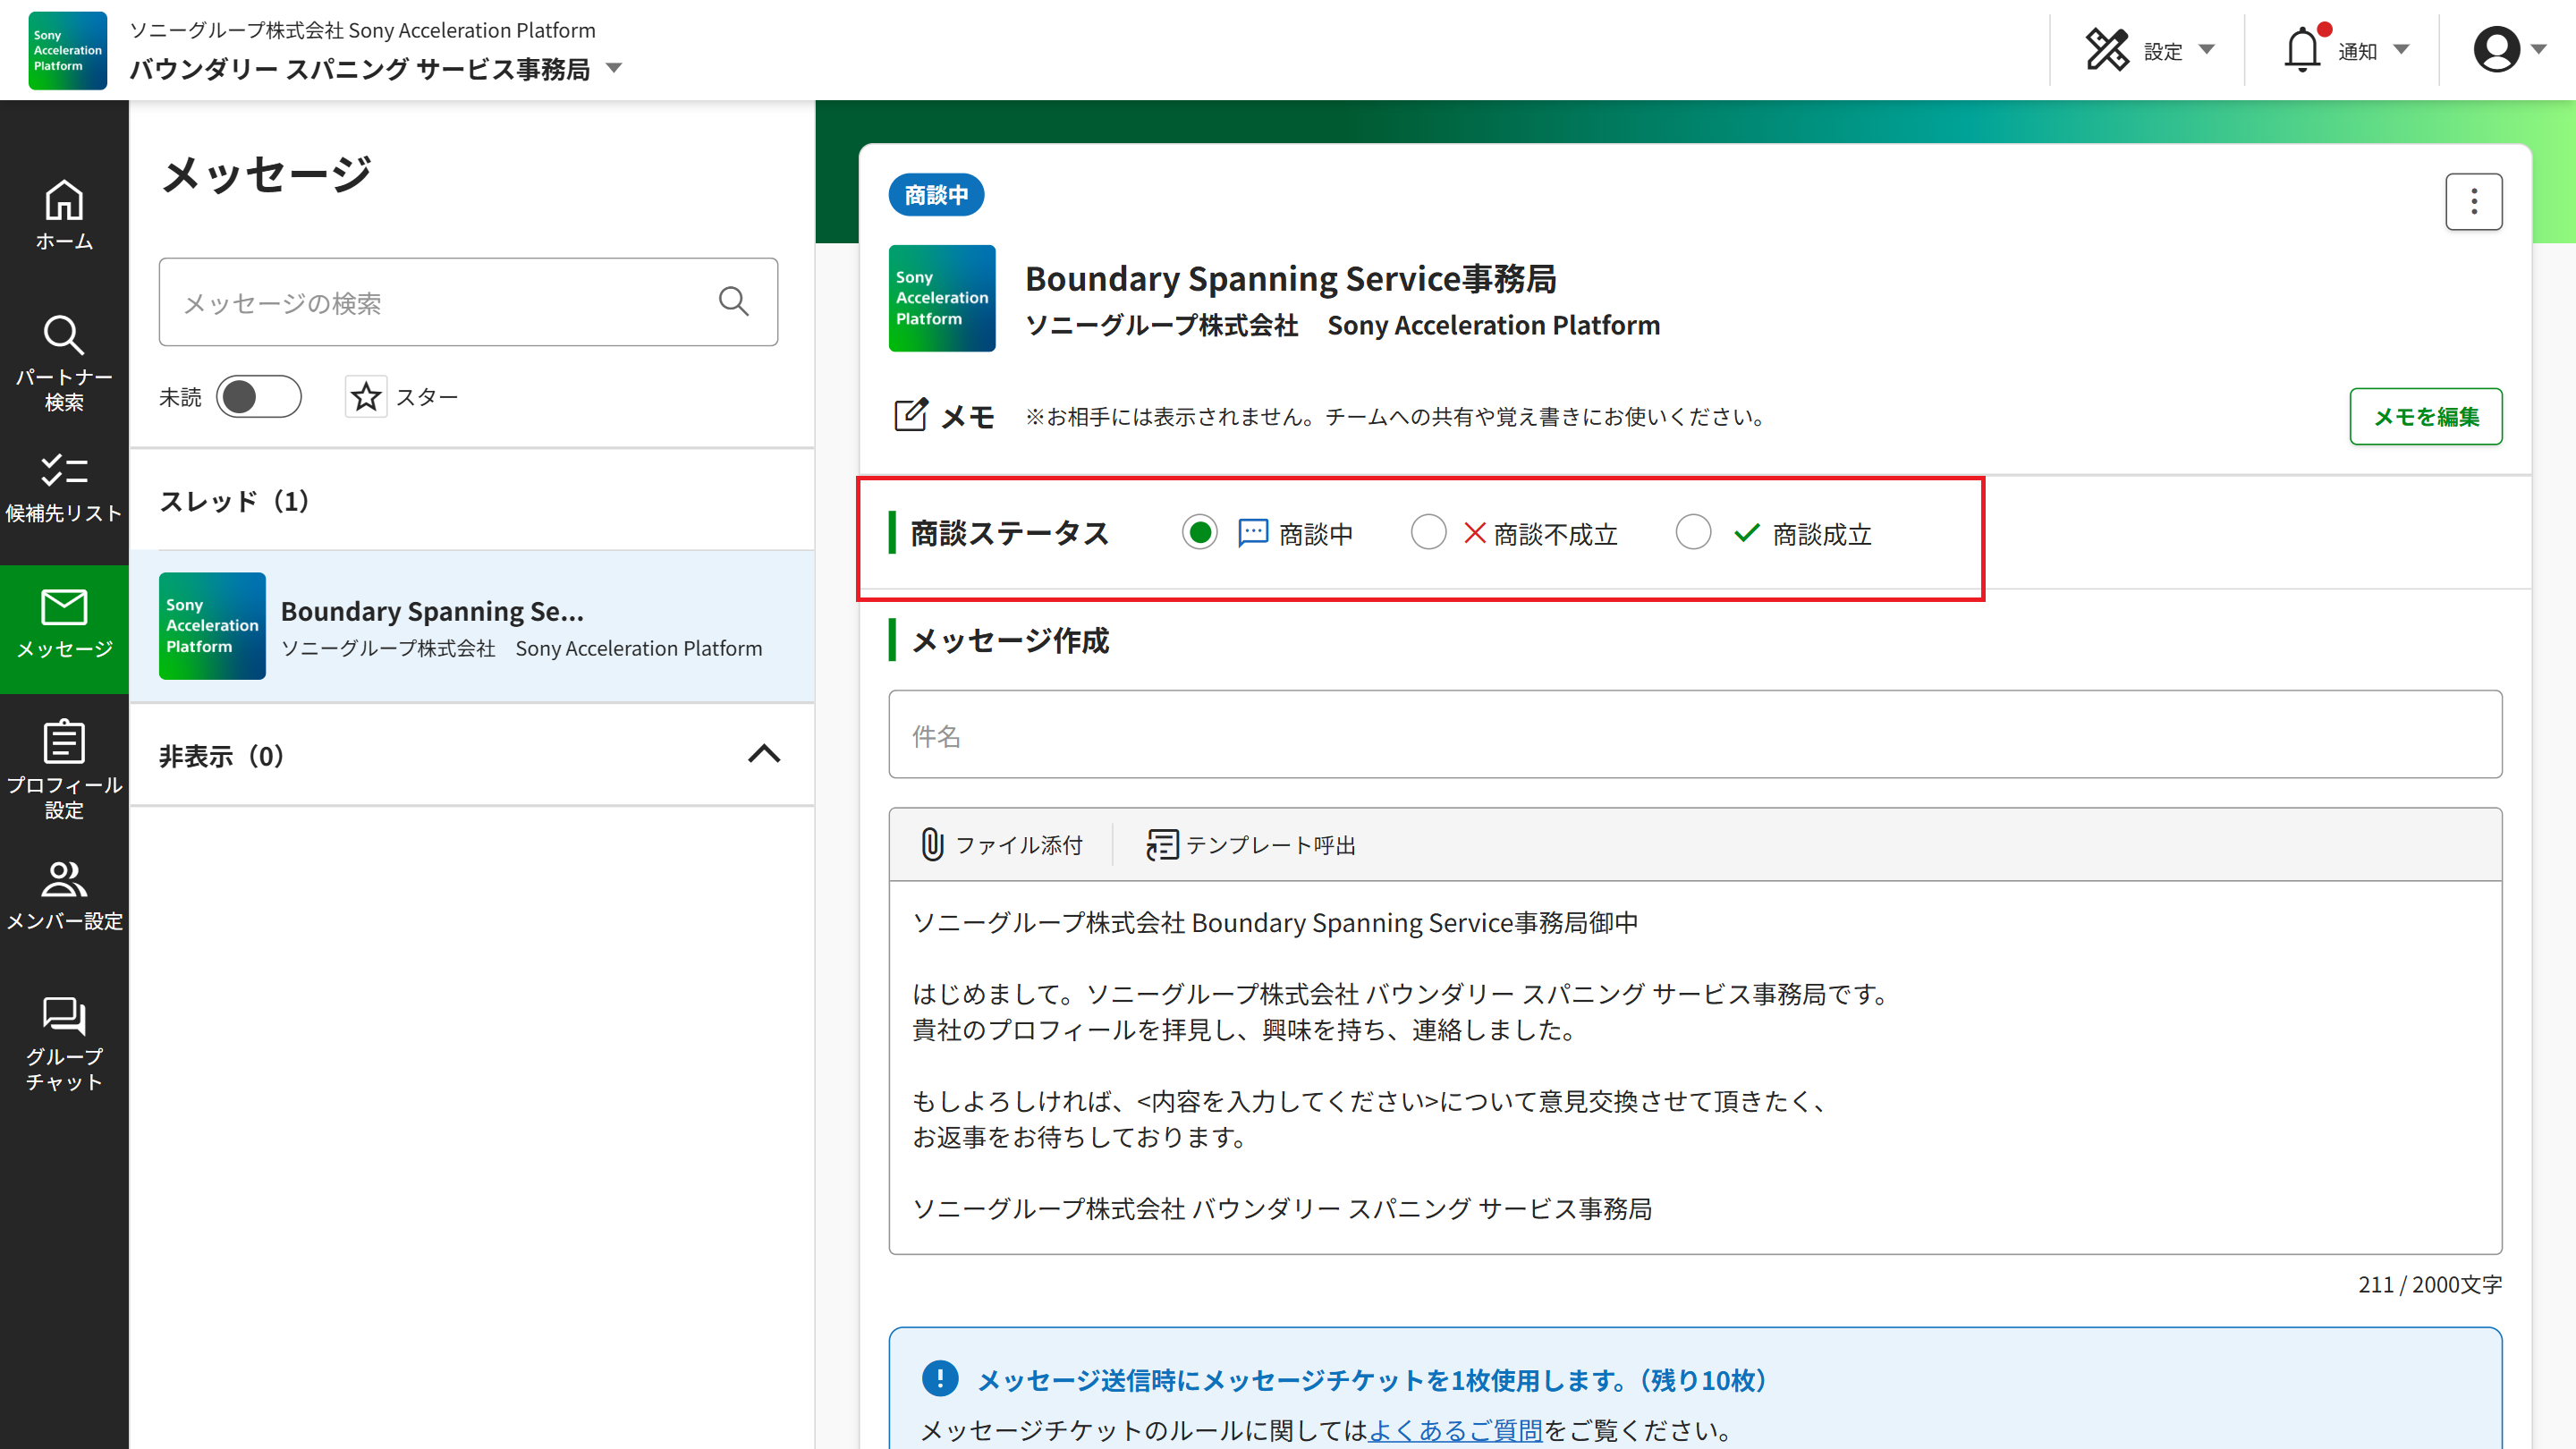Collapse the 非表示 (0) section chevron
This screenshot has width=2576, height=1449.
click(x=764, y=754)
